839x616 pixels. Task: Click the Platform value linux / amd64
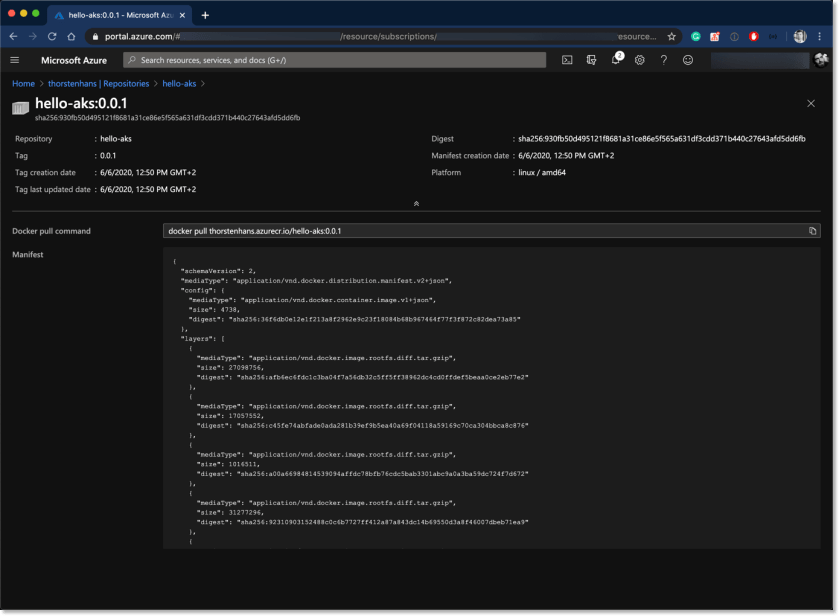pos(541,172)
